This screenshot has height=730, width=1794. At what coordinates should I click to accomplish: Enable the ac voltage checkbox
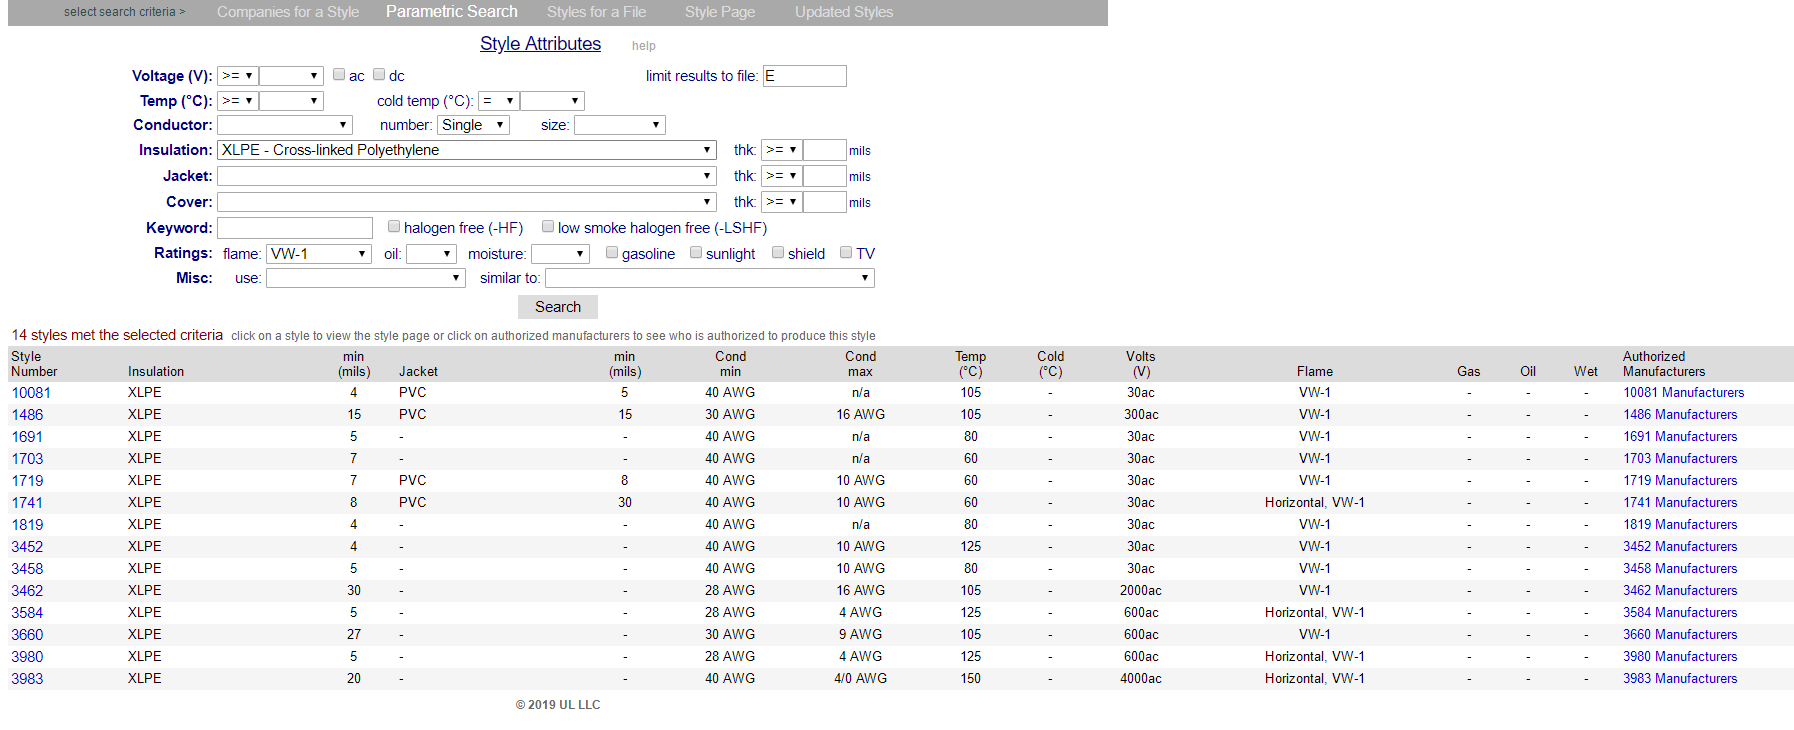339,75
